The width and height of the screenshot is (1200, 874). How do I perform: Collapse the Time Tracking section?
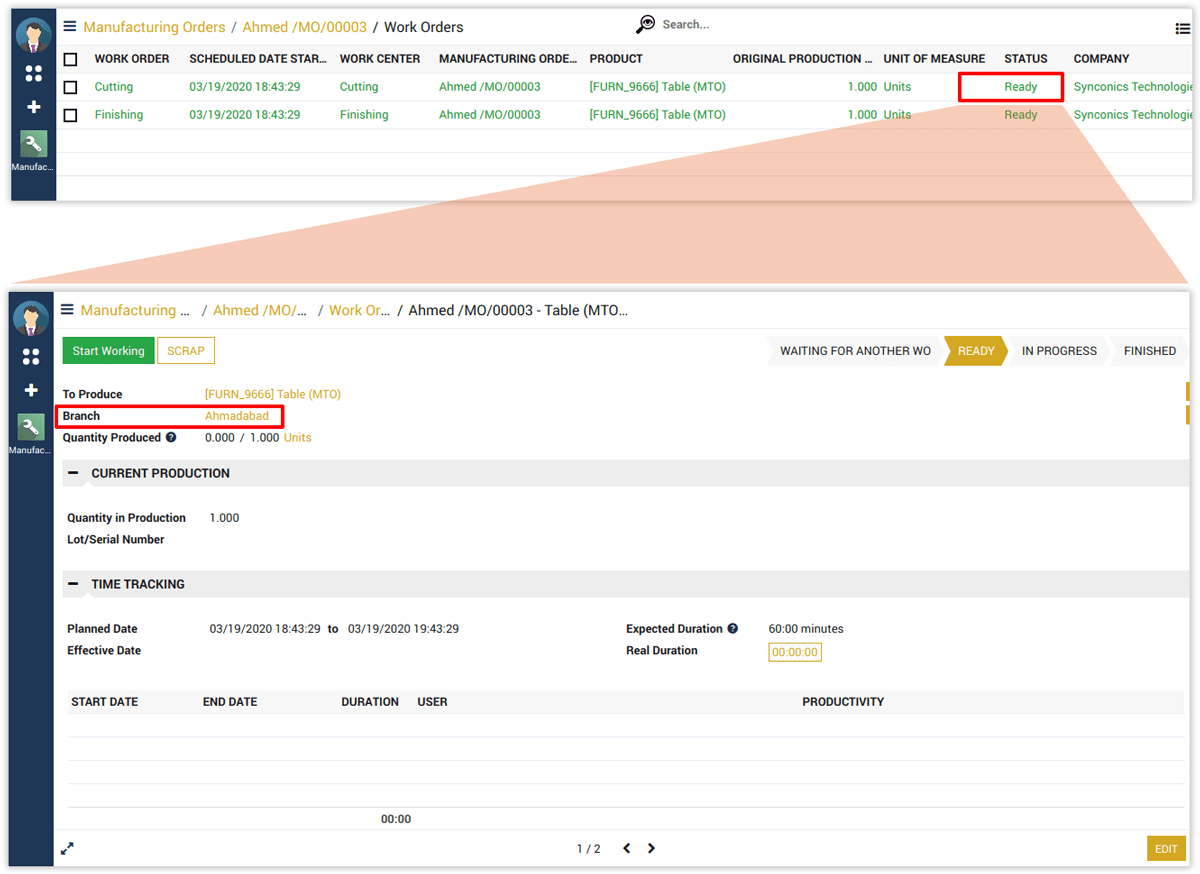click(x=73, y=584)
